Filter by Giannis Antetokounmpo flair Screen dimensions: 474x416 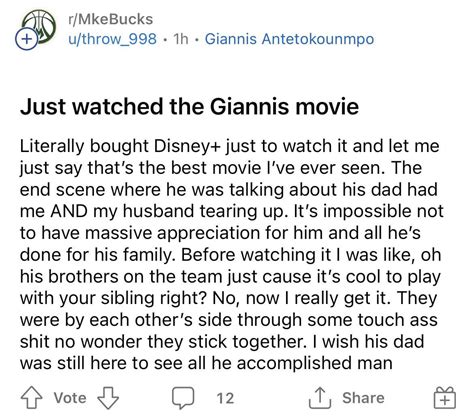pyautogui.click(x=289, y=39)
